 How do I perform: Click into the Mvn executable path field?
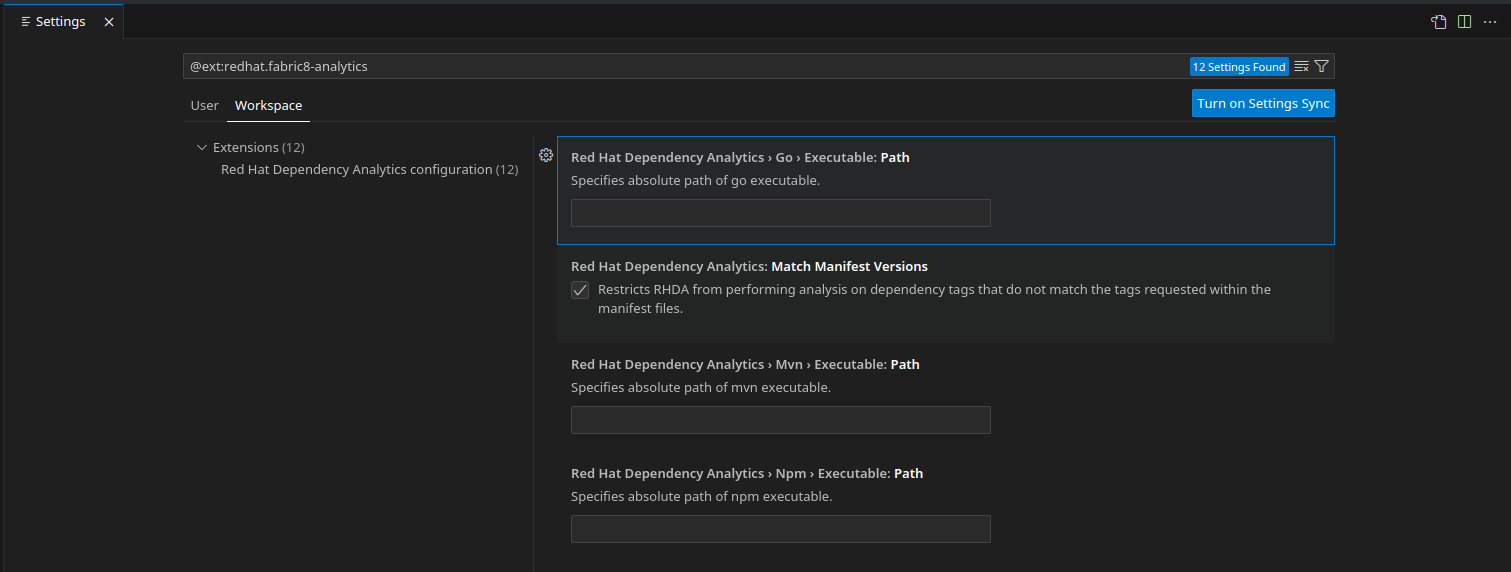click(780, 420)
